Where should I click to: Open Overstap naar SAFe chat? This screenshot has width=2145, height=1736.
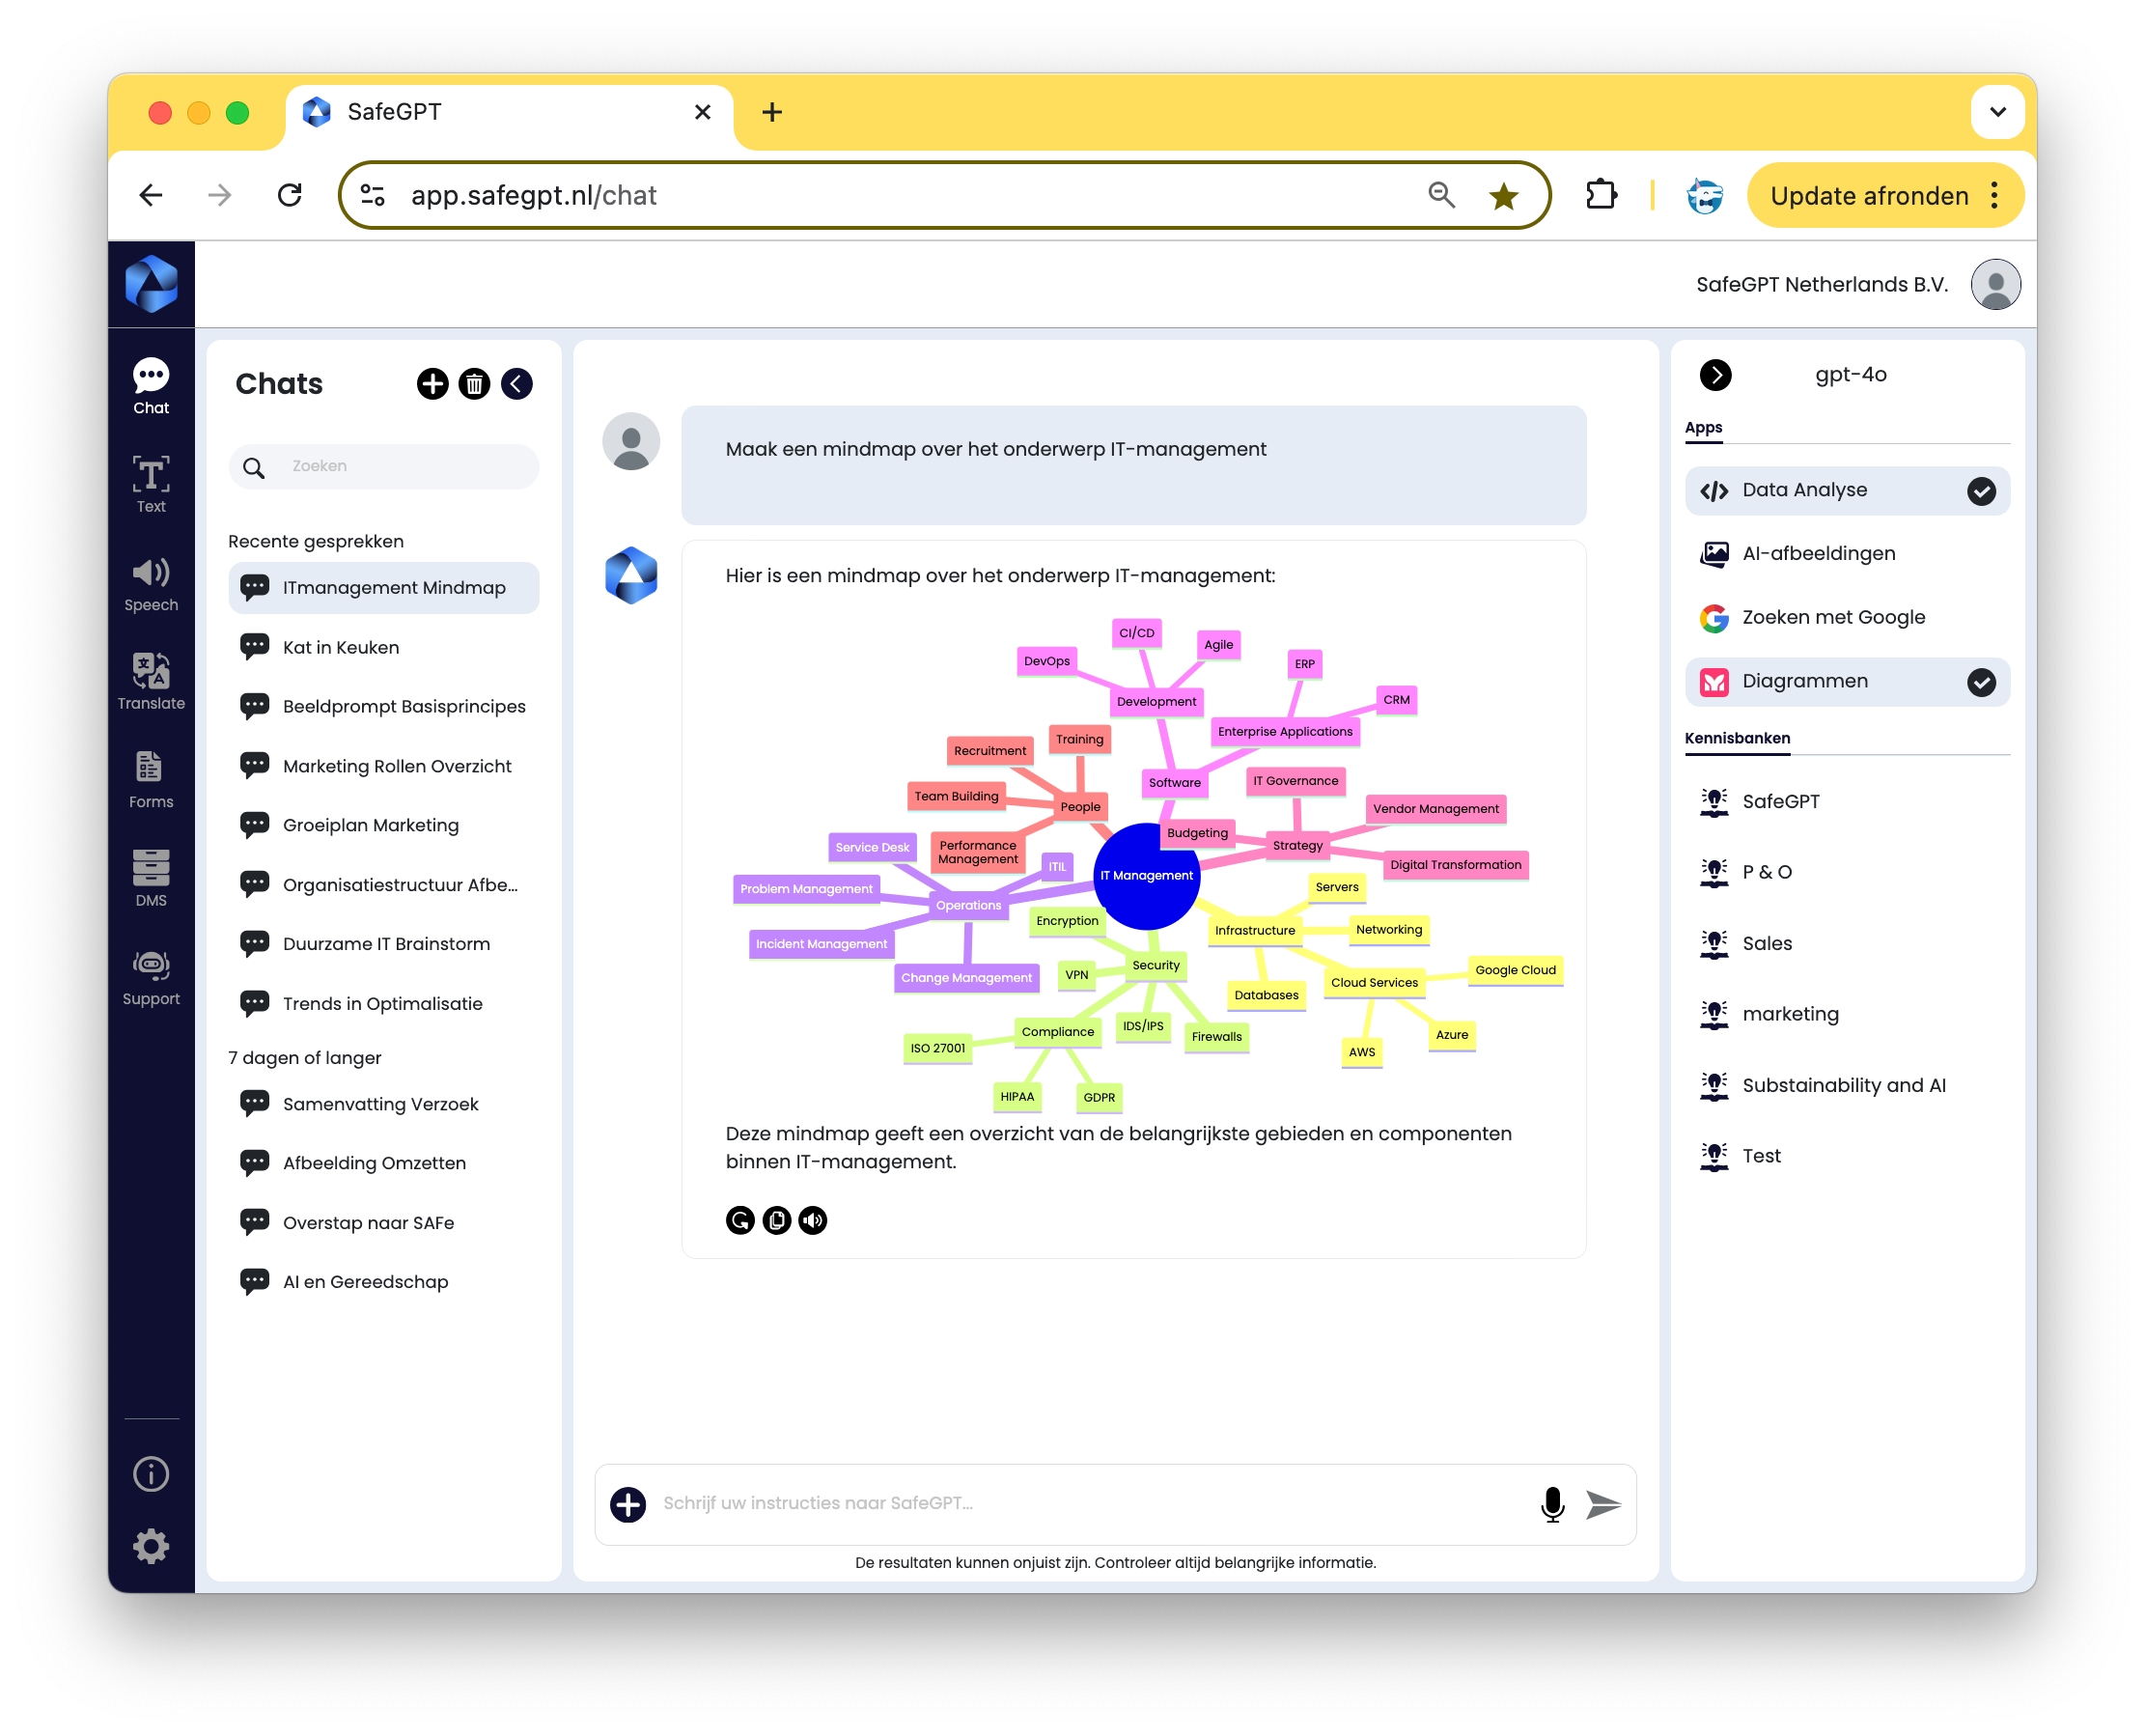coord(384,1224)
